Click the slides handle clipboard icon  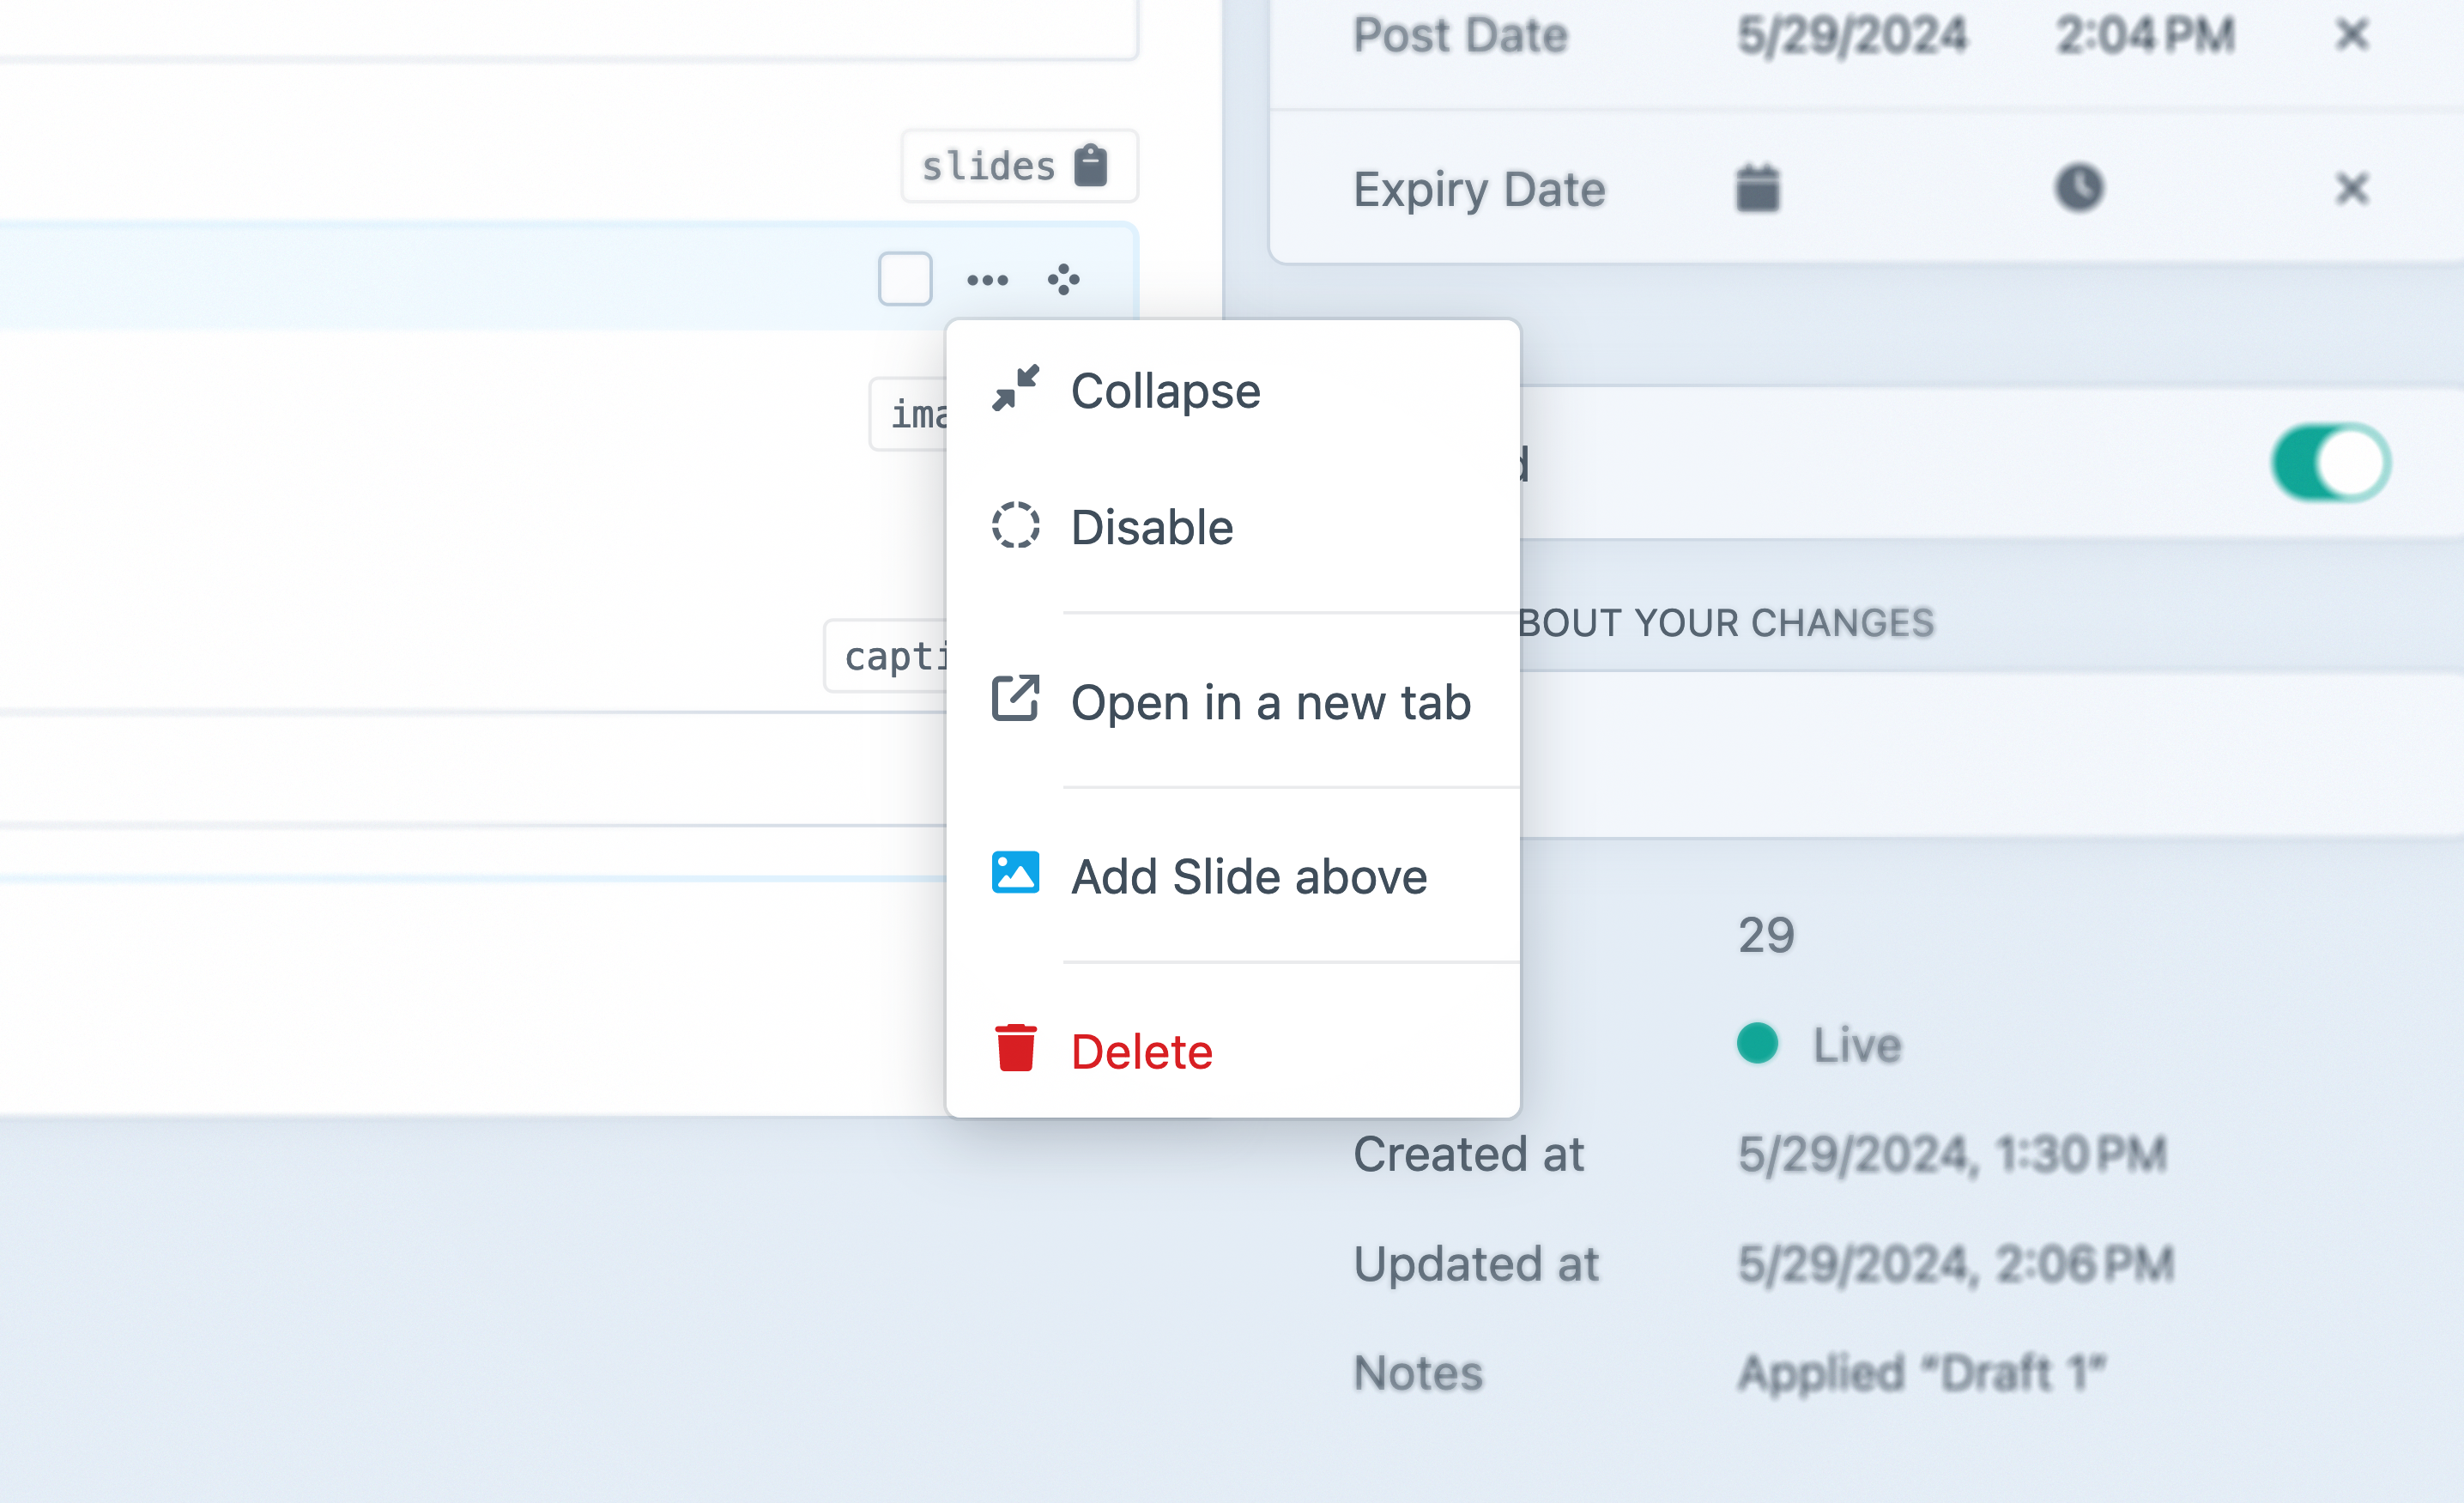[1090, 166]
